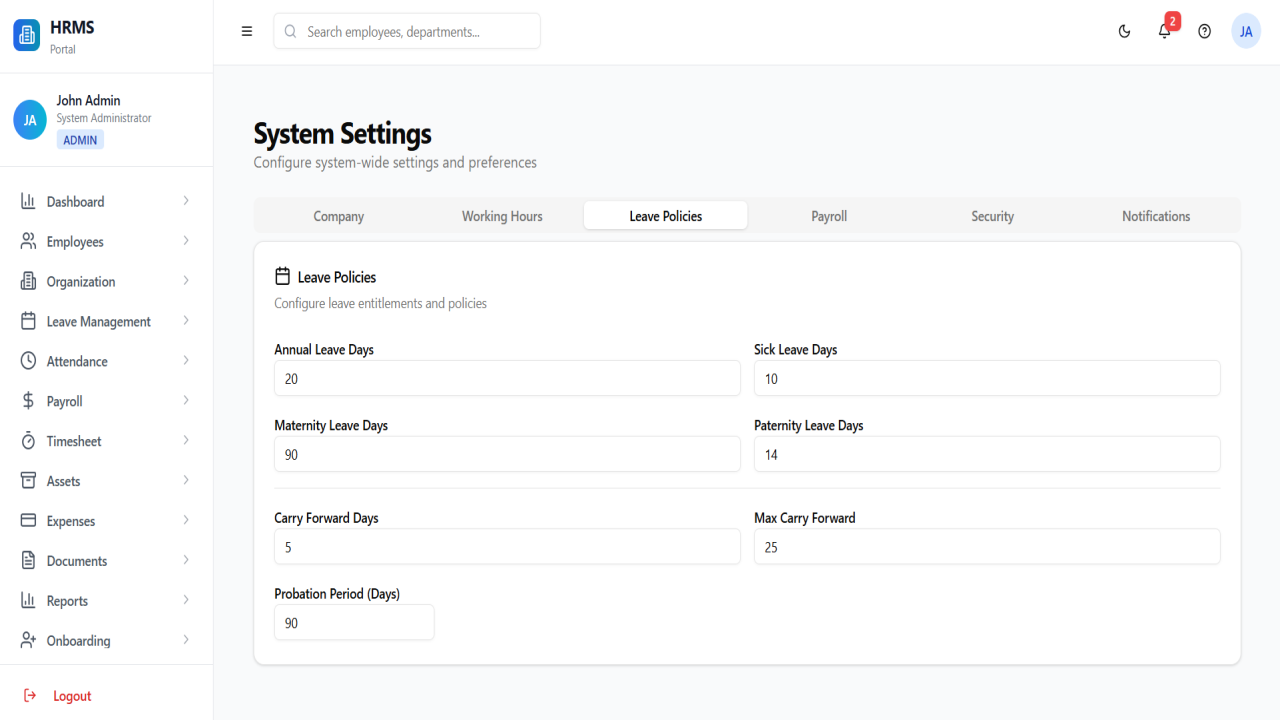Collapse sidebar using the hamburger menu icon
1280x720 pixels.
tap(247, 32)
